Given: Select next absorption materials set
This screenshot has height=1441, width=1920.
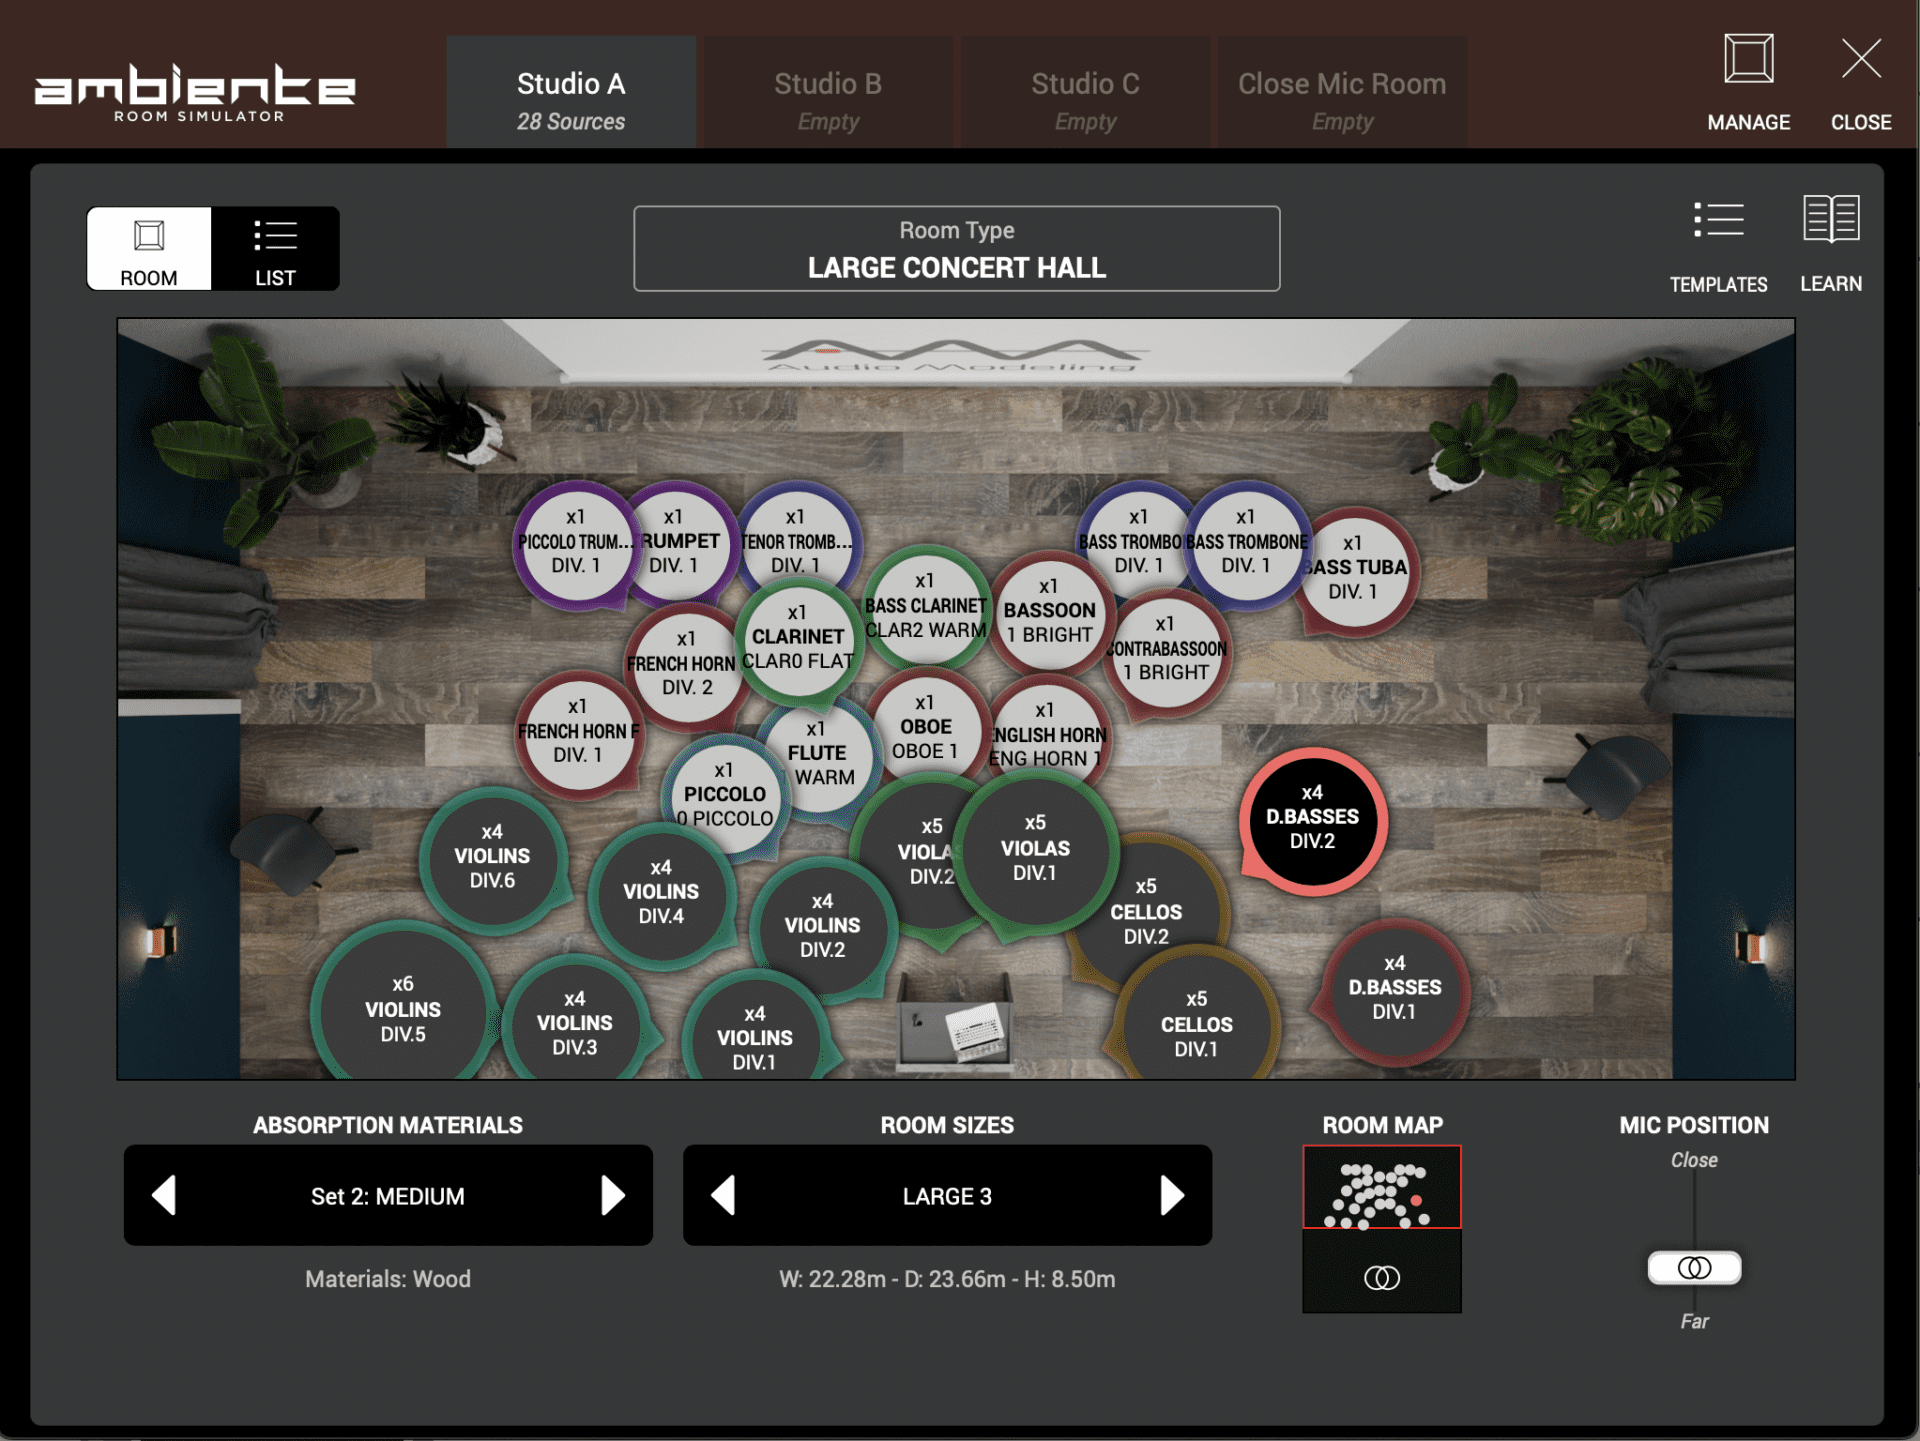Looking at the screenshot, I should coord(612,1195).
